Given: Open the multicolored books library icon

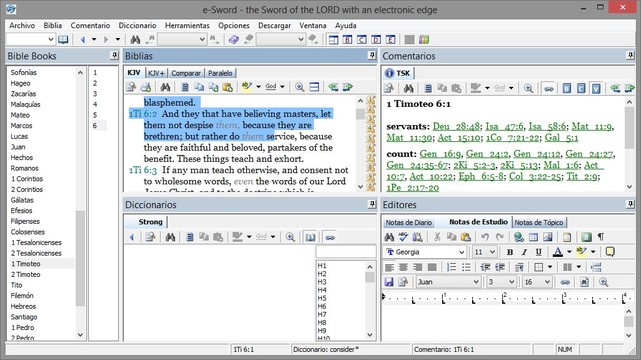Looking at the screenshot, I should pyautogui.click(x=424, y=40).
